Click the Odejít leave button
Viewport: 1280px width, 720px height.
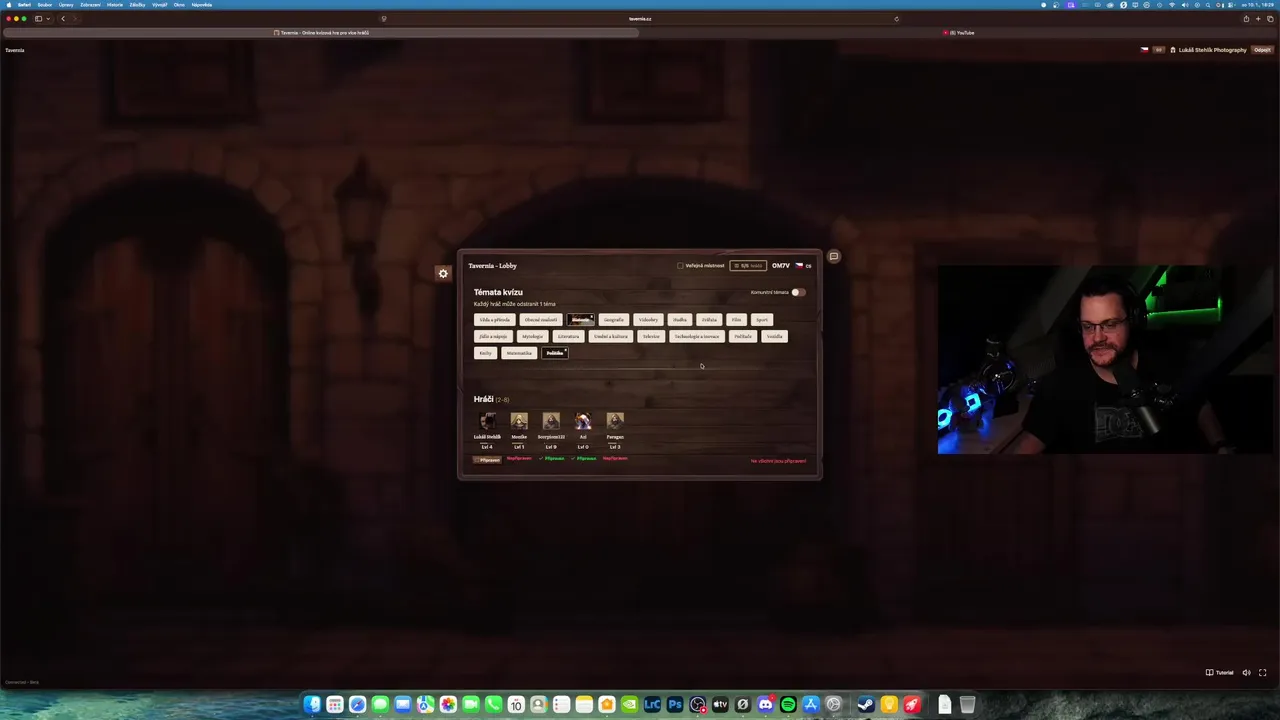tap(1262, 50)
